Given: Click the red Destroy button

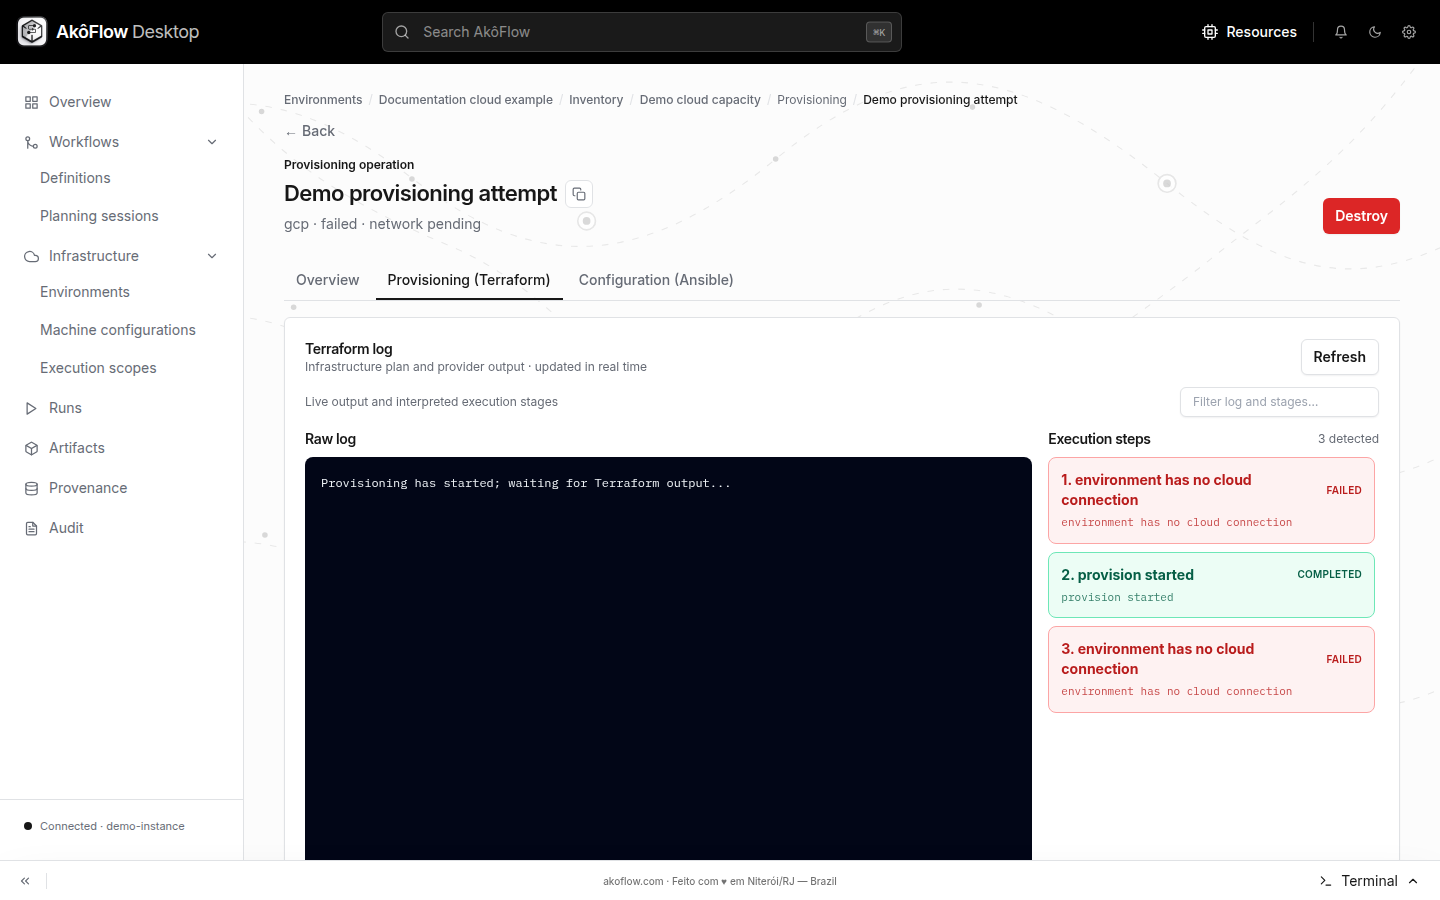Looking at the screenshot, I should click(x=1361, y=216).
